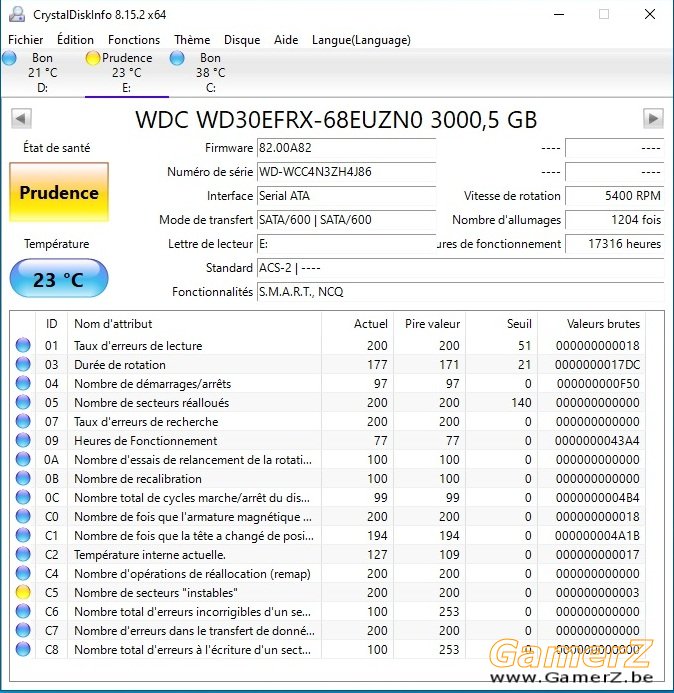Click status orb of attribute C7 row
The image size is (674, 693).
tap(23, 630)
